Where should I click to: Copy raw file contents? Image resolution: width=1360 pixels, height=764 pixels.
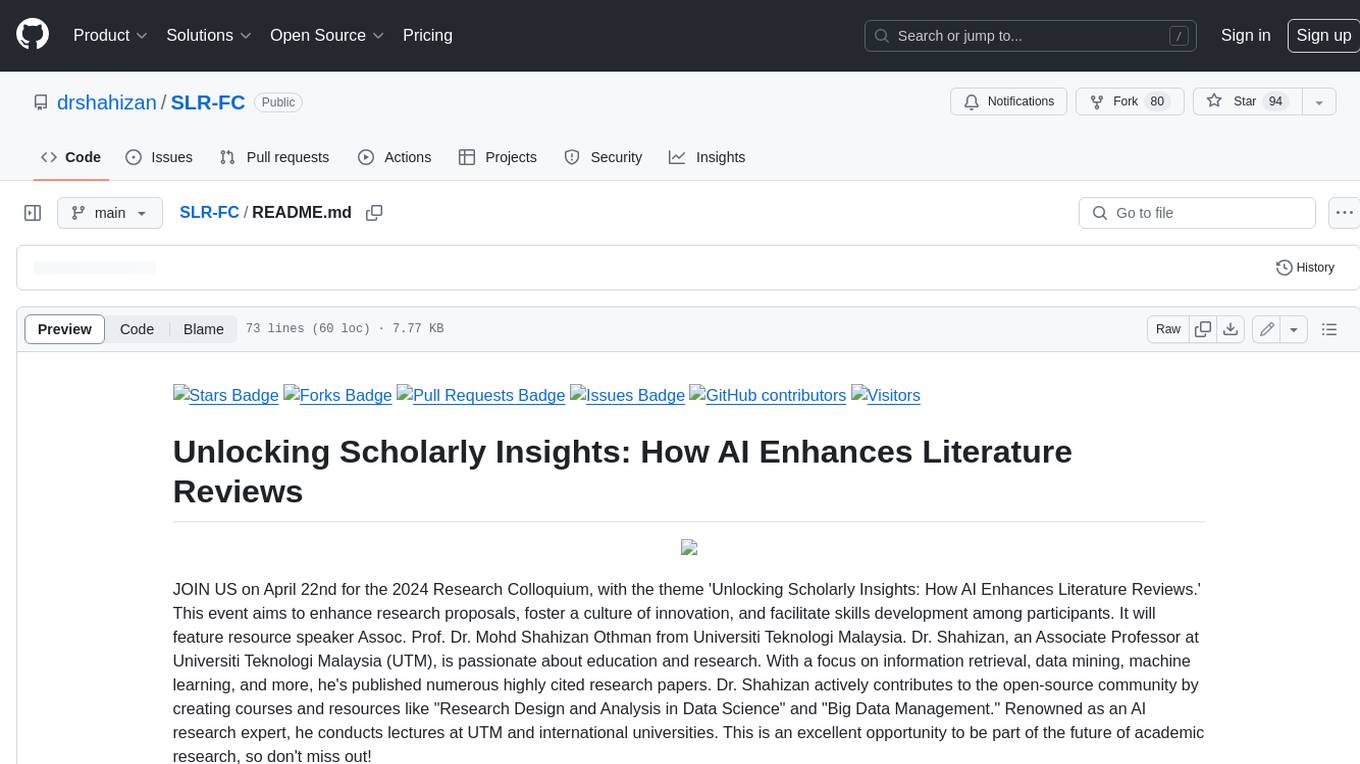tap(1203, 329)
